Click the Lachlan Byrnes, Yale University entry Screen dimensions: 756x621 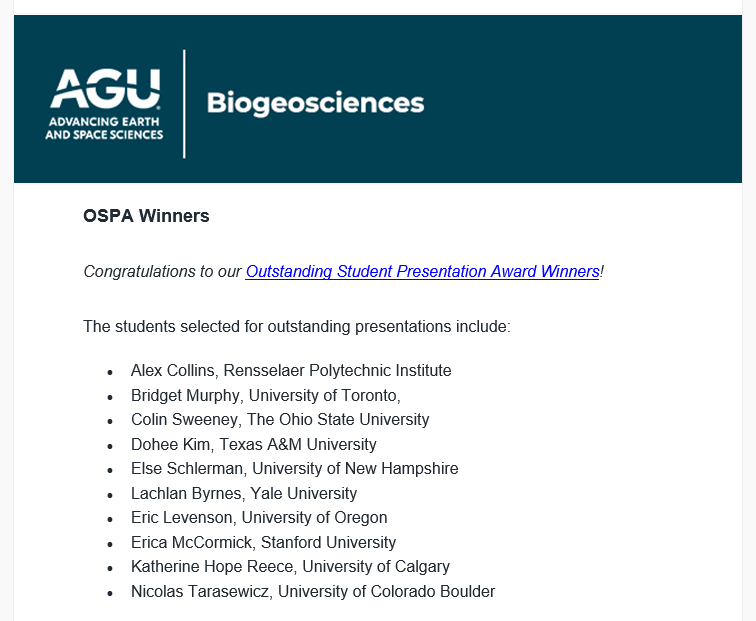pos(243,493)
